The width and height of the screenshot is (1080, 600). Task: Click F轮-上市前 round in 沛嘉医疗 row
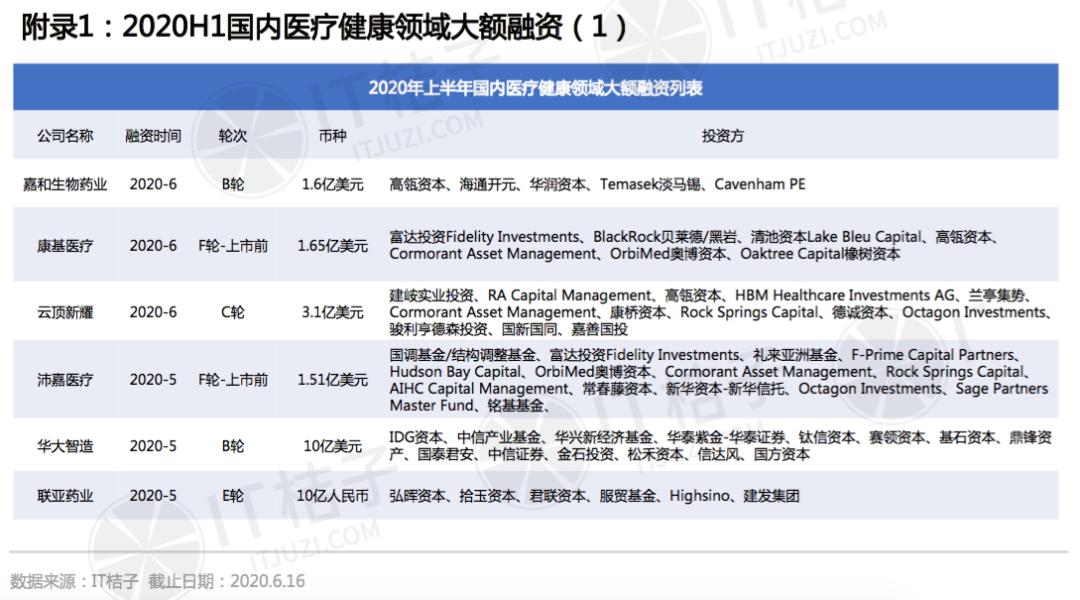coord(233,380)
